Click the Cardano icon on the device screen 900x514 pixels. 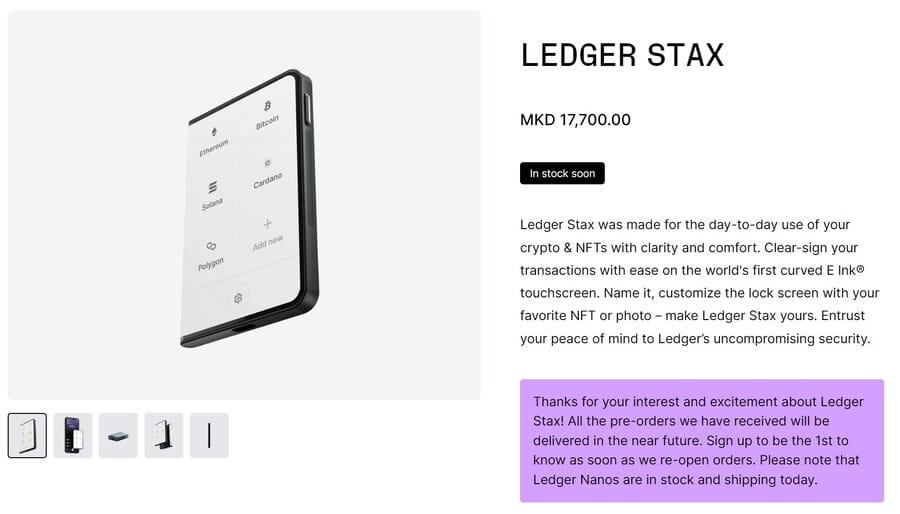click(x=267, y=162)
